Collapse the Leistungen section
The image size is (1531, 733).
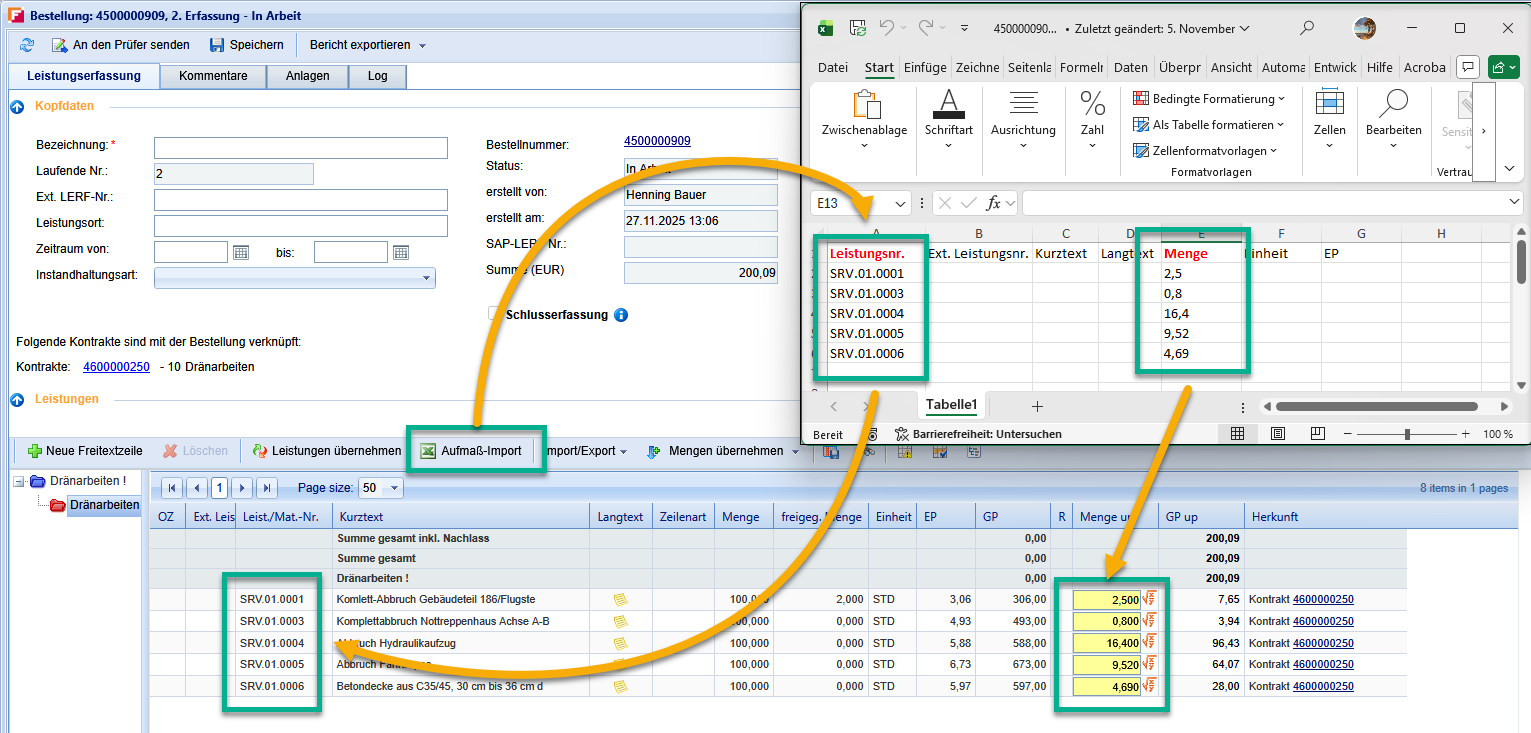click(x=17, y=400)
